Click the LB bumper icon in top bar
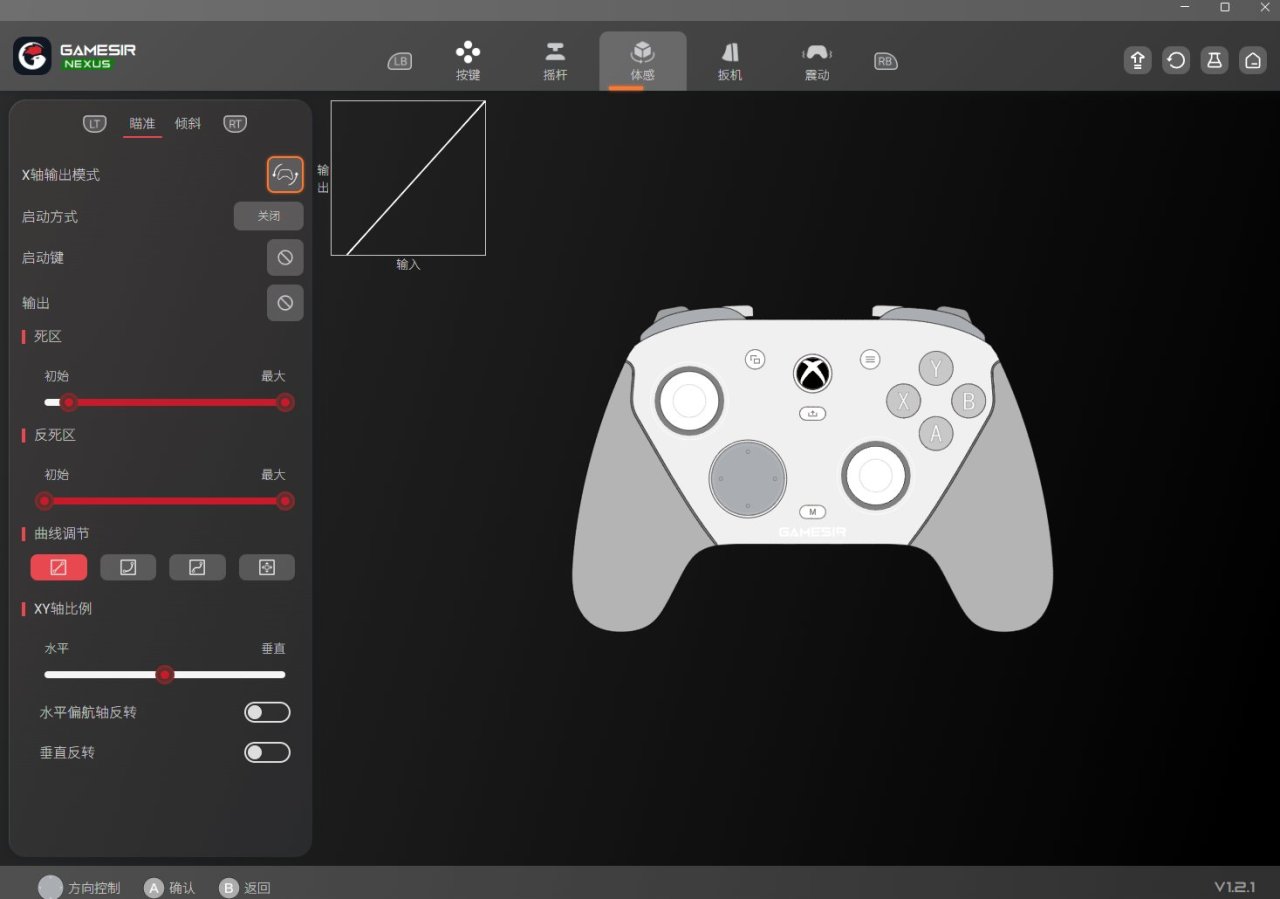Viewport: 1280px width, 899px height. coord(400,61)
